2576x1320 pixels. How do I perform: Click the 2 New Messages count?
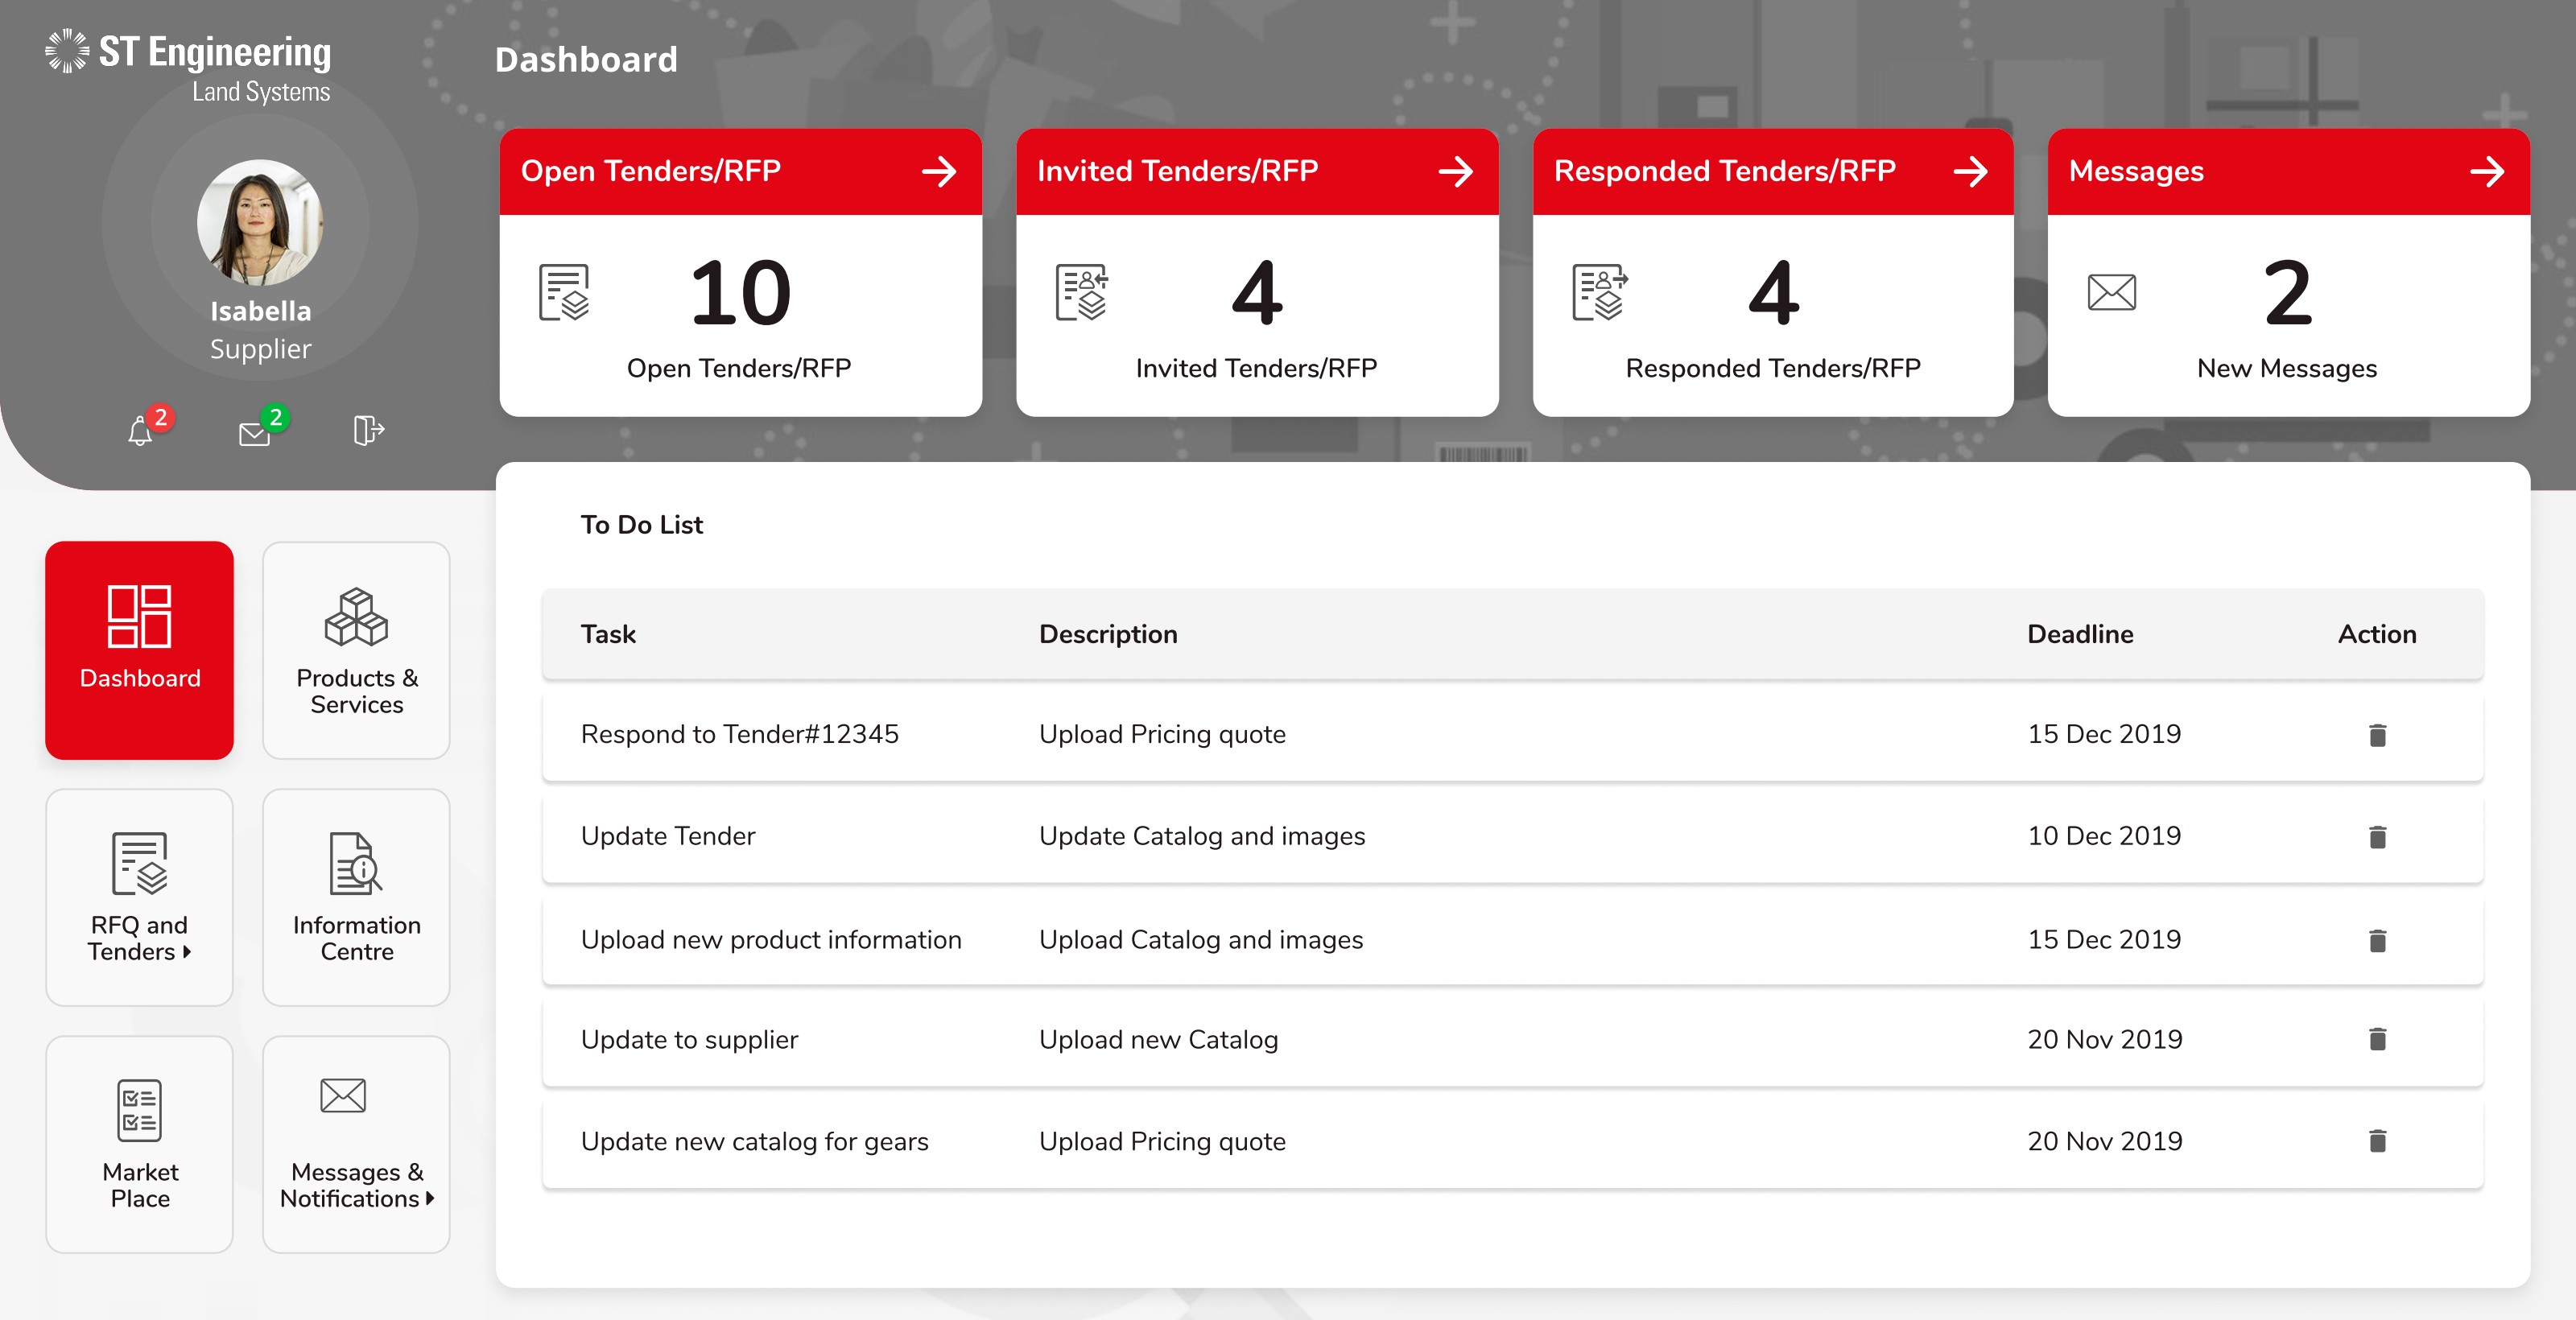2288,293
